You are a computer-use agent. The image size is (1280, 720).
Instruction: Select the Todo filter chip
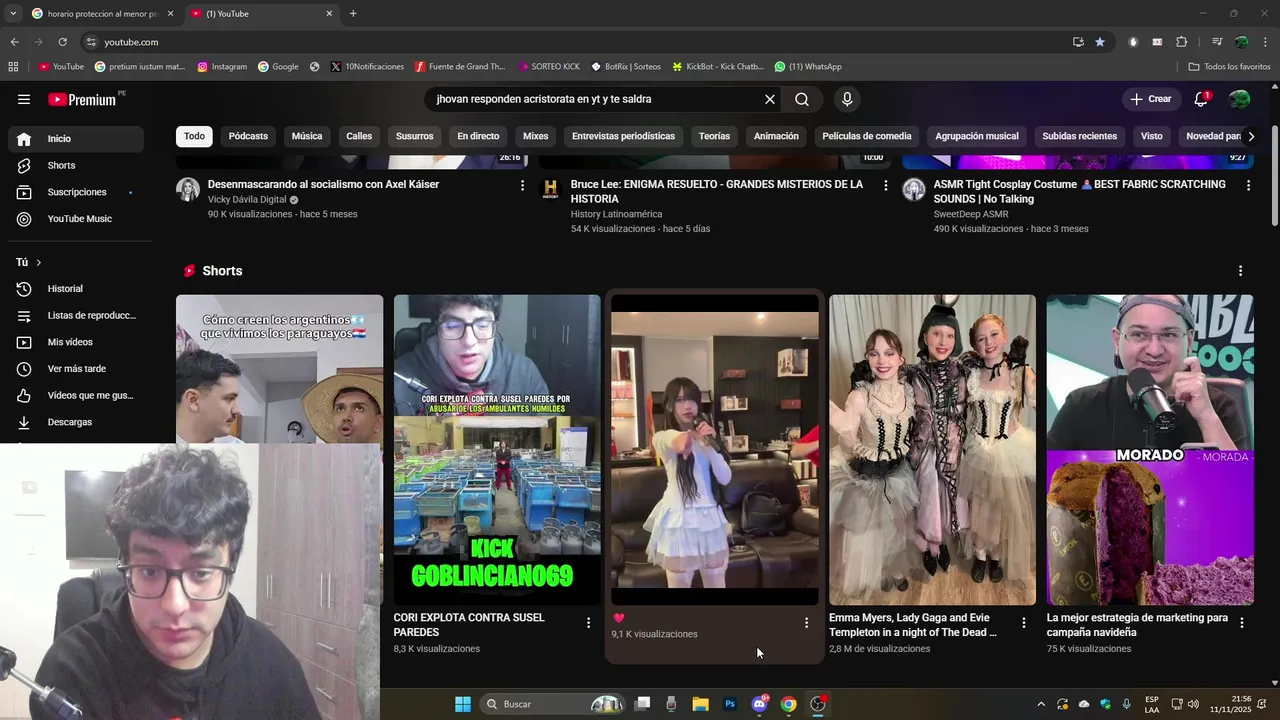[x=194, y=136]
